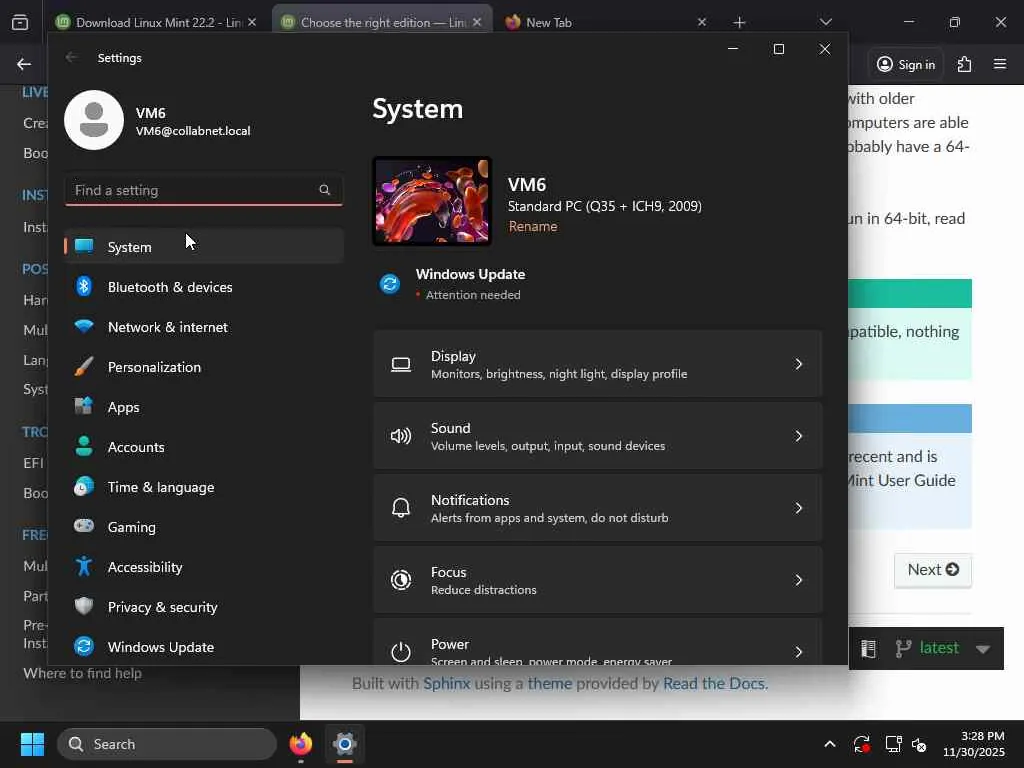Go to Next page in docs

pyautogui.click(x=933, y=569)
